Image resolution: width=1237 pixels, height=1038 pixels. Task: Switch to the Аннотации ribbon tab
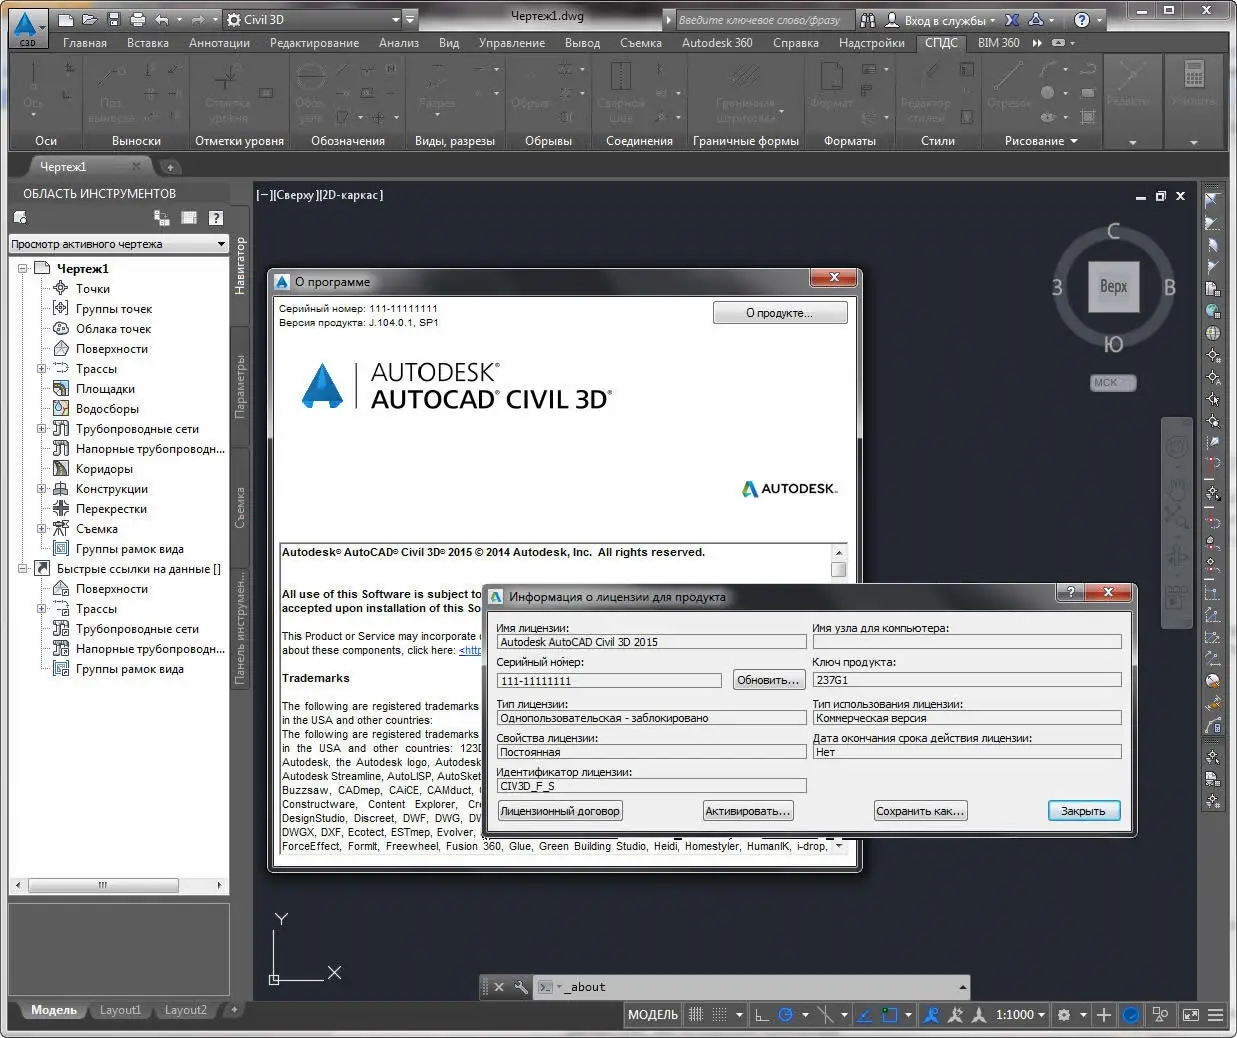click(x=219, y=43)
